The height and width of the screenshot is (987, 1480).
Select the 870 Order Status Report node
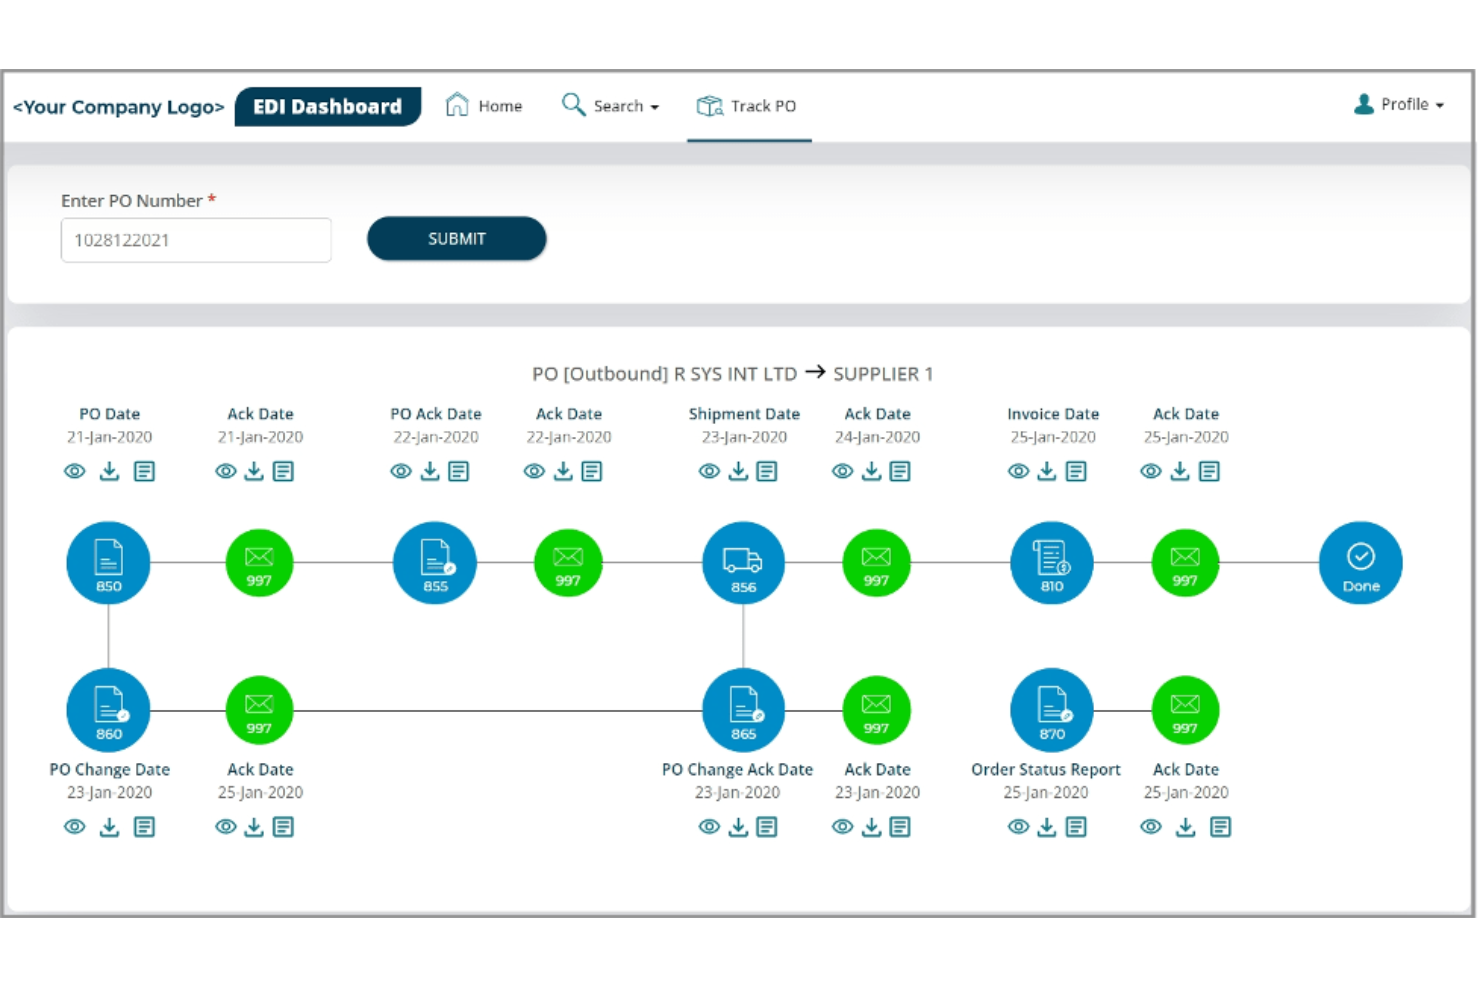(x=1051, y=710)
